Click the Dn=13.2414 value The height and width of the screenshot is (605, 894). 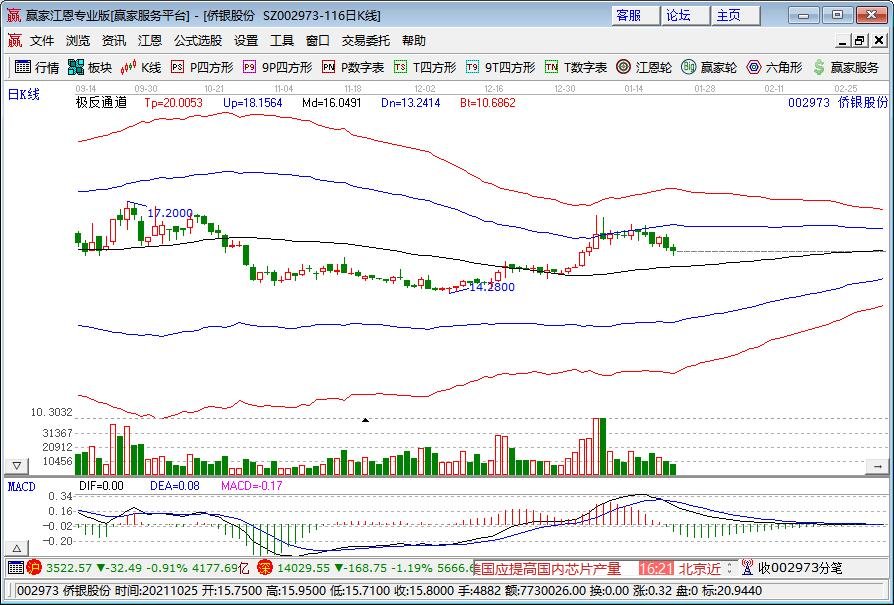pyautogui.click(x=411, y=103)
